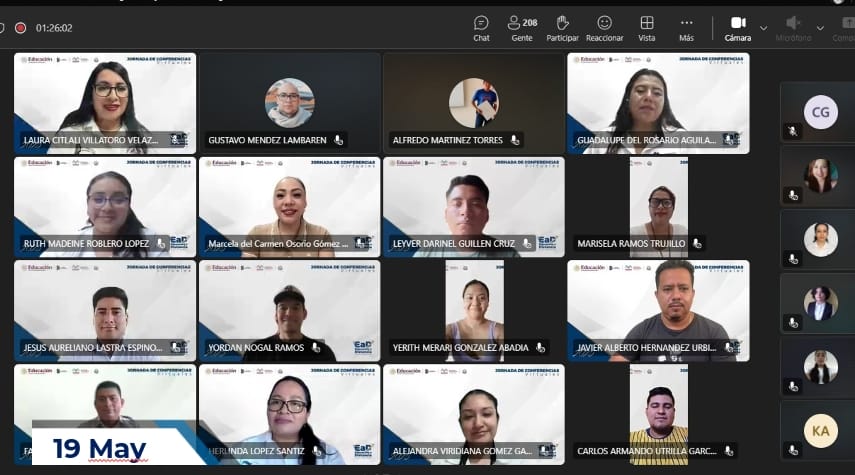The image size is (855, 475).
Task: Toggle the Micrófono mute button
Action: click(x=793, y=28)
